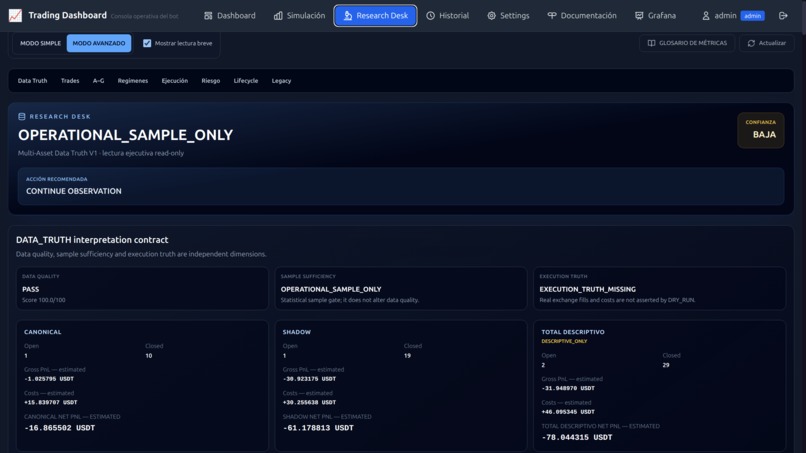This screenshot has width=806, height=453.
Task: Click canonical costs +15.839707 USDT
Action: pos(50,403)
